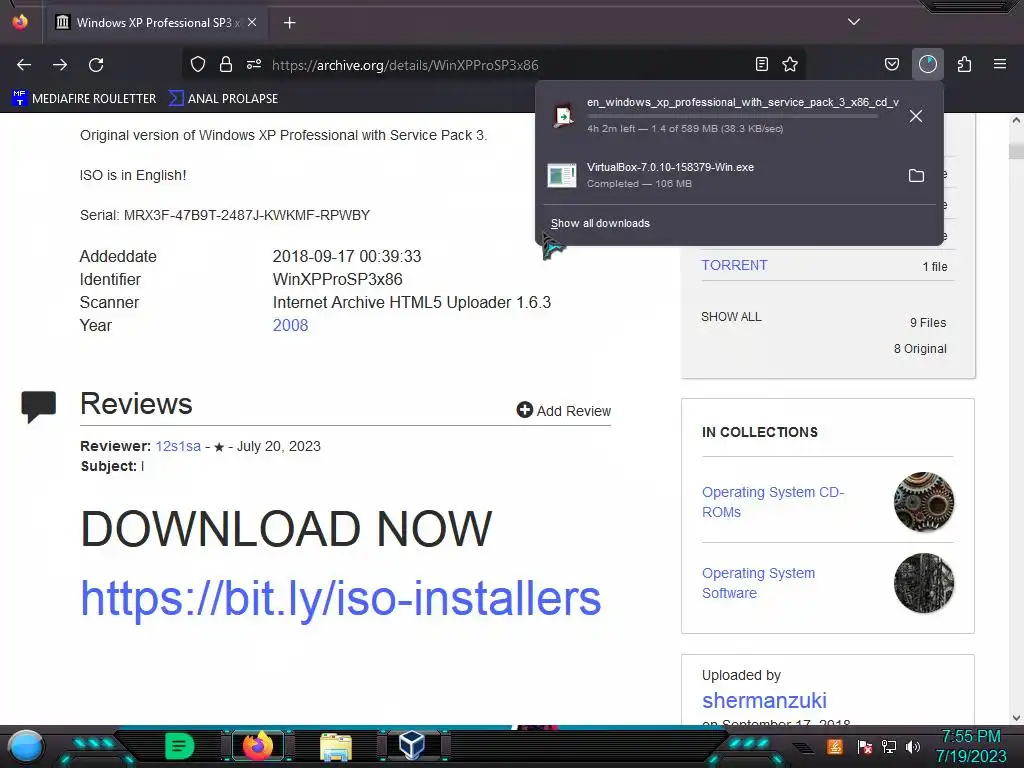Open the Action Center flag tray icon
The image size is (1024, 768).
point(865,746)
